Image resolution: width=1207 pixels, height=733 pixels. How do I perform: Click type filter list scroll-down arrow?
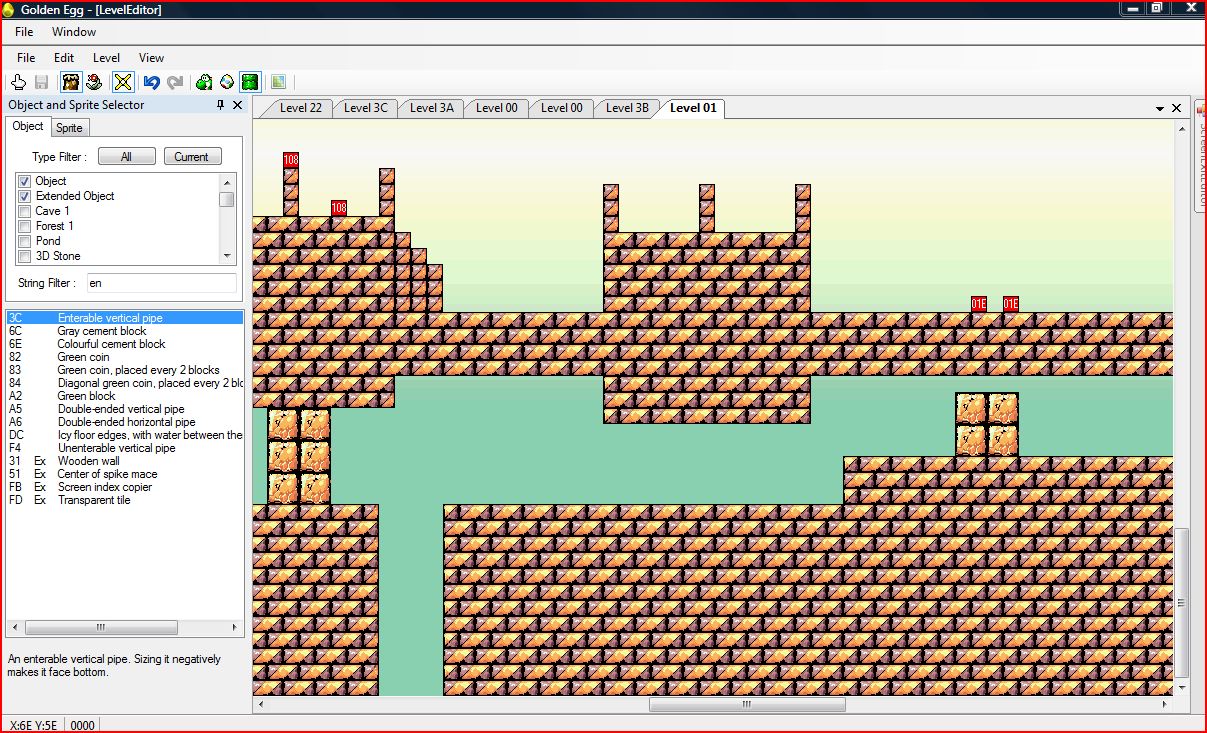[227, 256]
